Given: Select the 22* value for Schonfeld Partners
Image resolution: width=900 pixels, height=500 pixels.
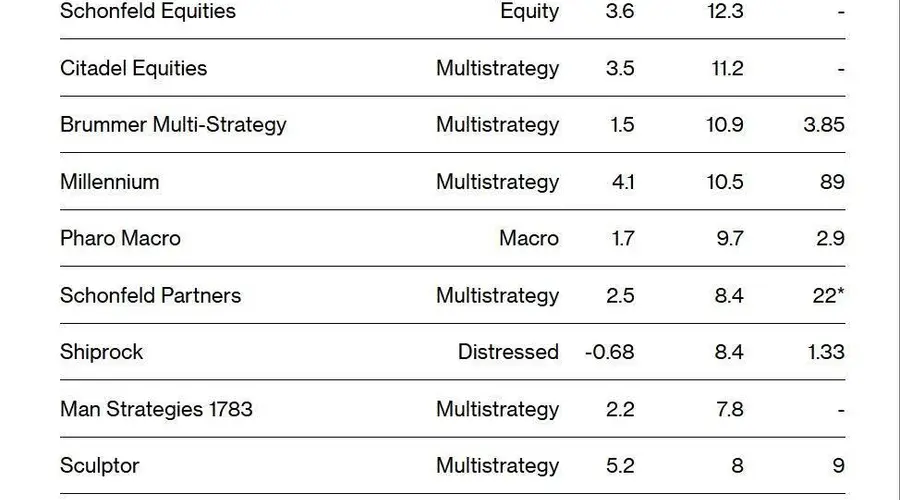Looking at the screenshot, I should pos(828,295).
